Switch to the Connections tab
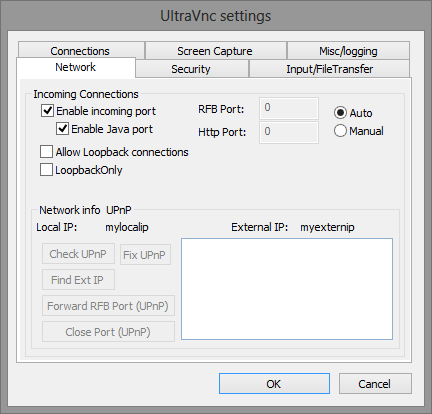 coord(81,50)
